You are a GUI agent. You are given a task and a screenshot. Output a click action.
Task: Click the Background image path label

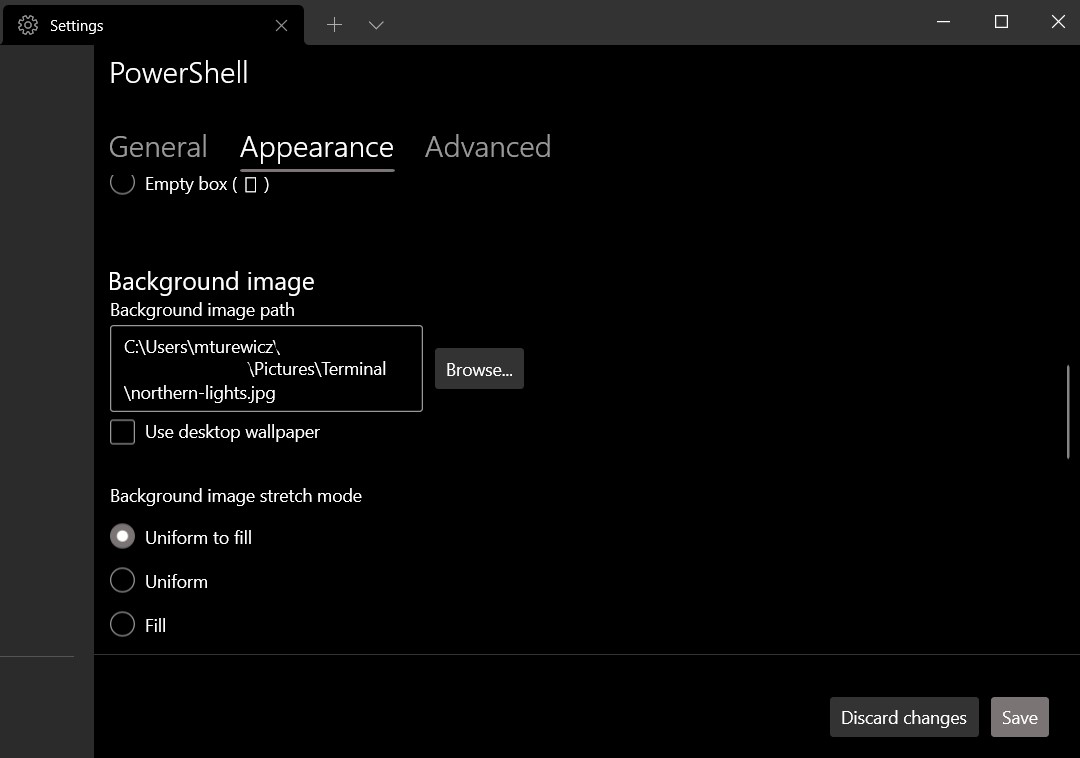pyautogui.click(x=202, y=310)
